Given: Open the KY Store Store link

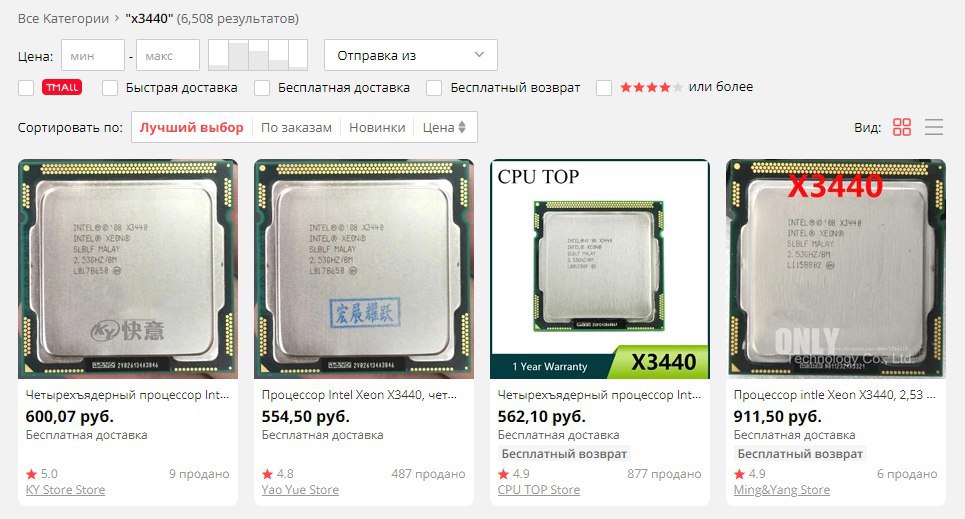Looking at the screenshot, I should click(65, 490).
